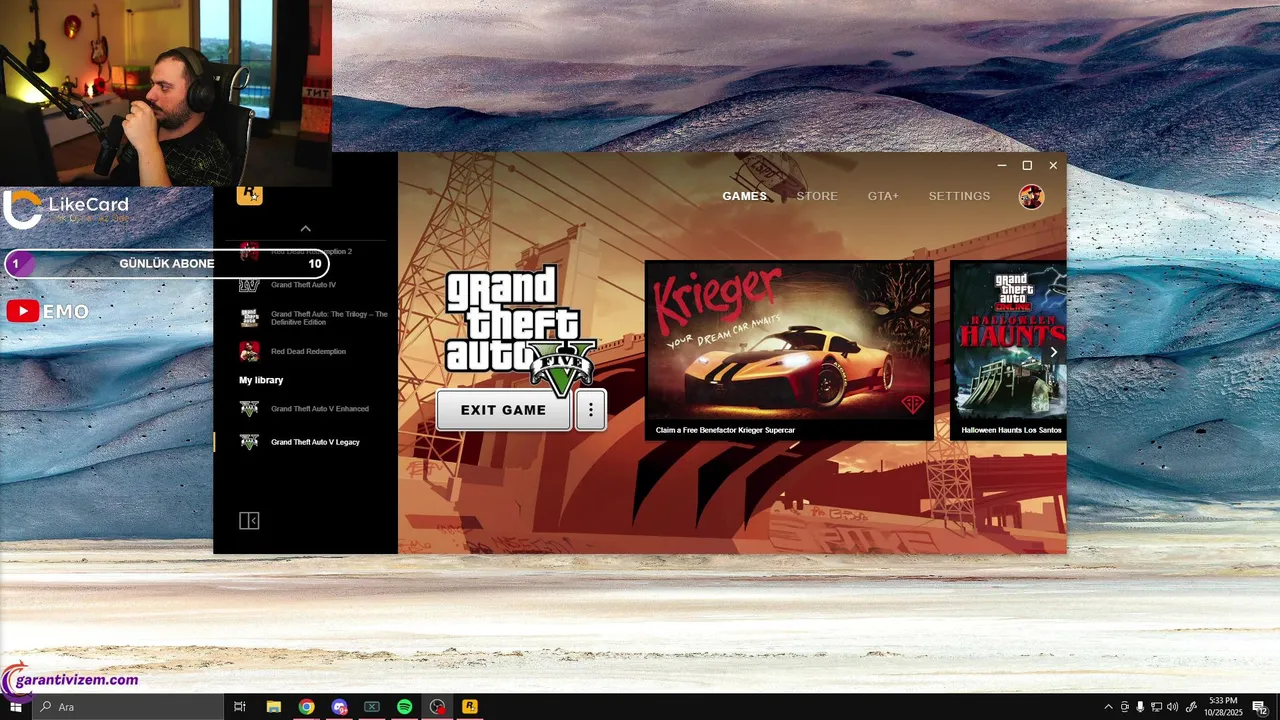1280x720 pixels.
Task: Click the taskbar search box 'Ara'
Action: [128, 707]
